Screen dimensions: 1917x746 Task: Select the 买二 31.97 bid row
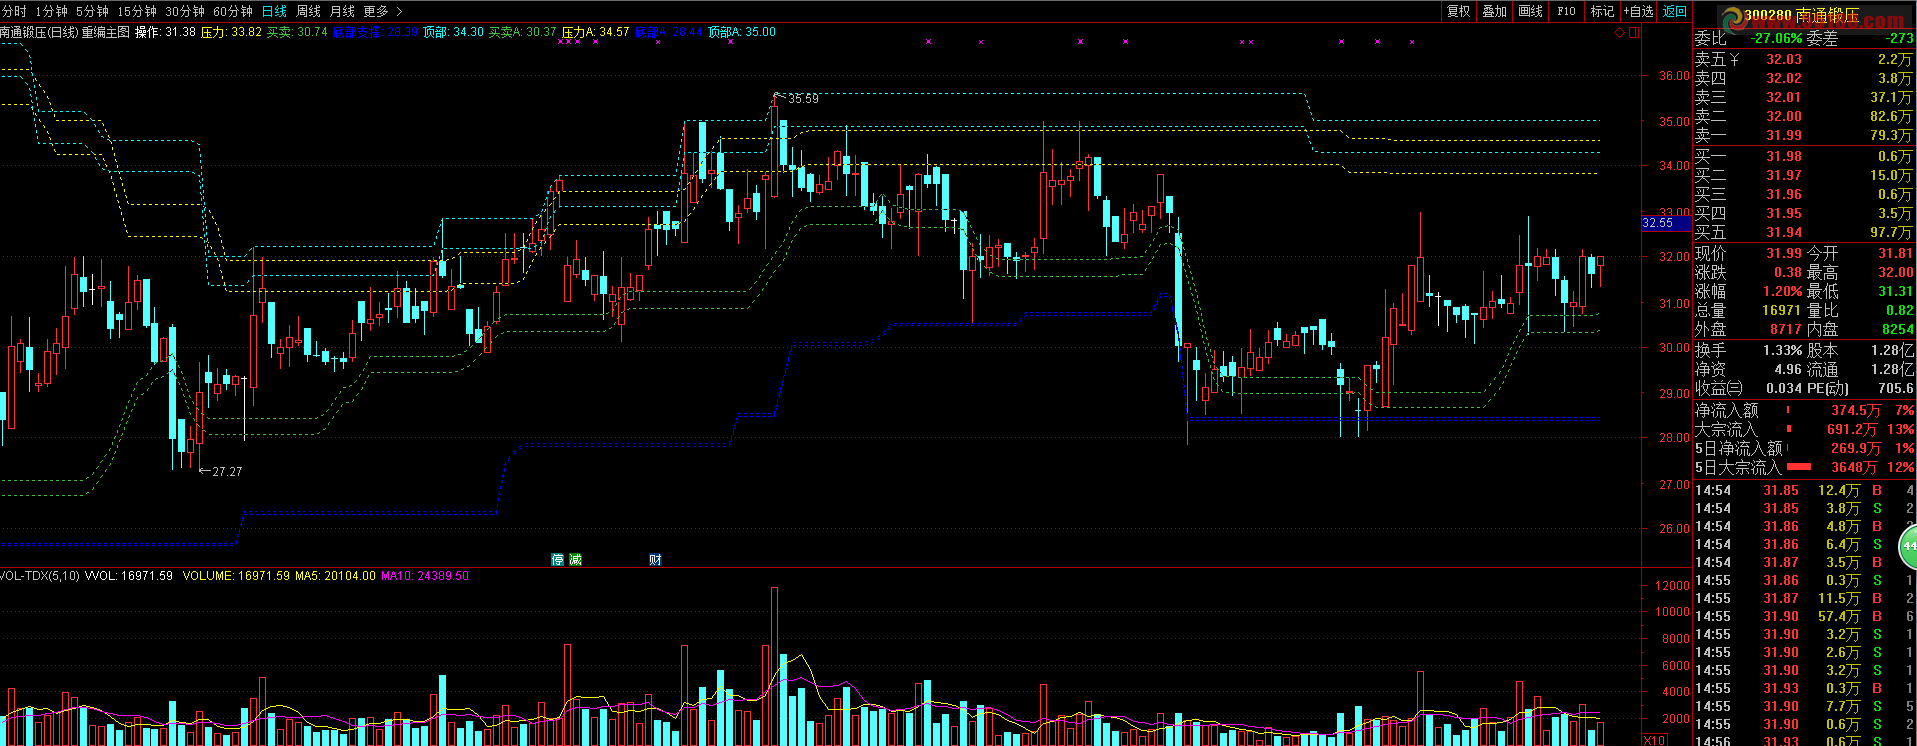point(1804,175)
